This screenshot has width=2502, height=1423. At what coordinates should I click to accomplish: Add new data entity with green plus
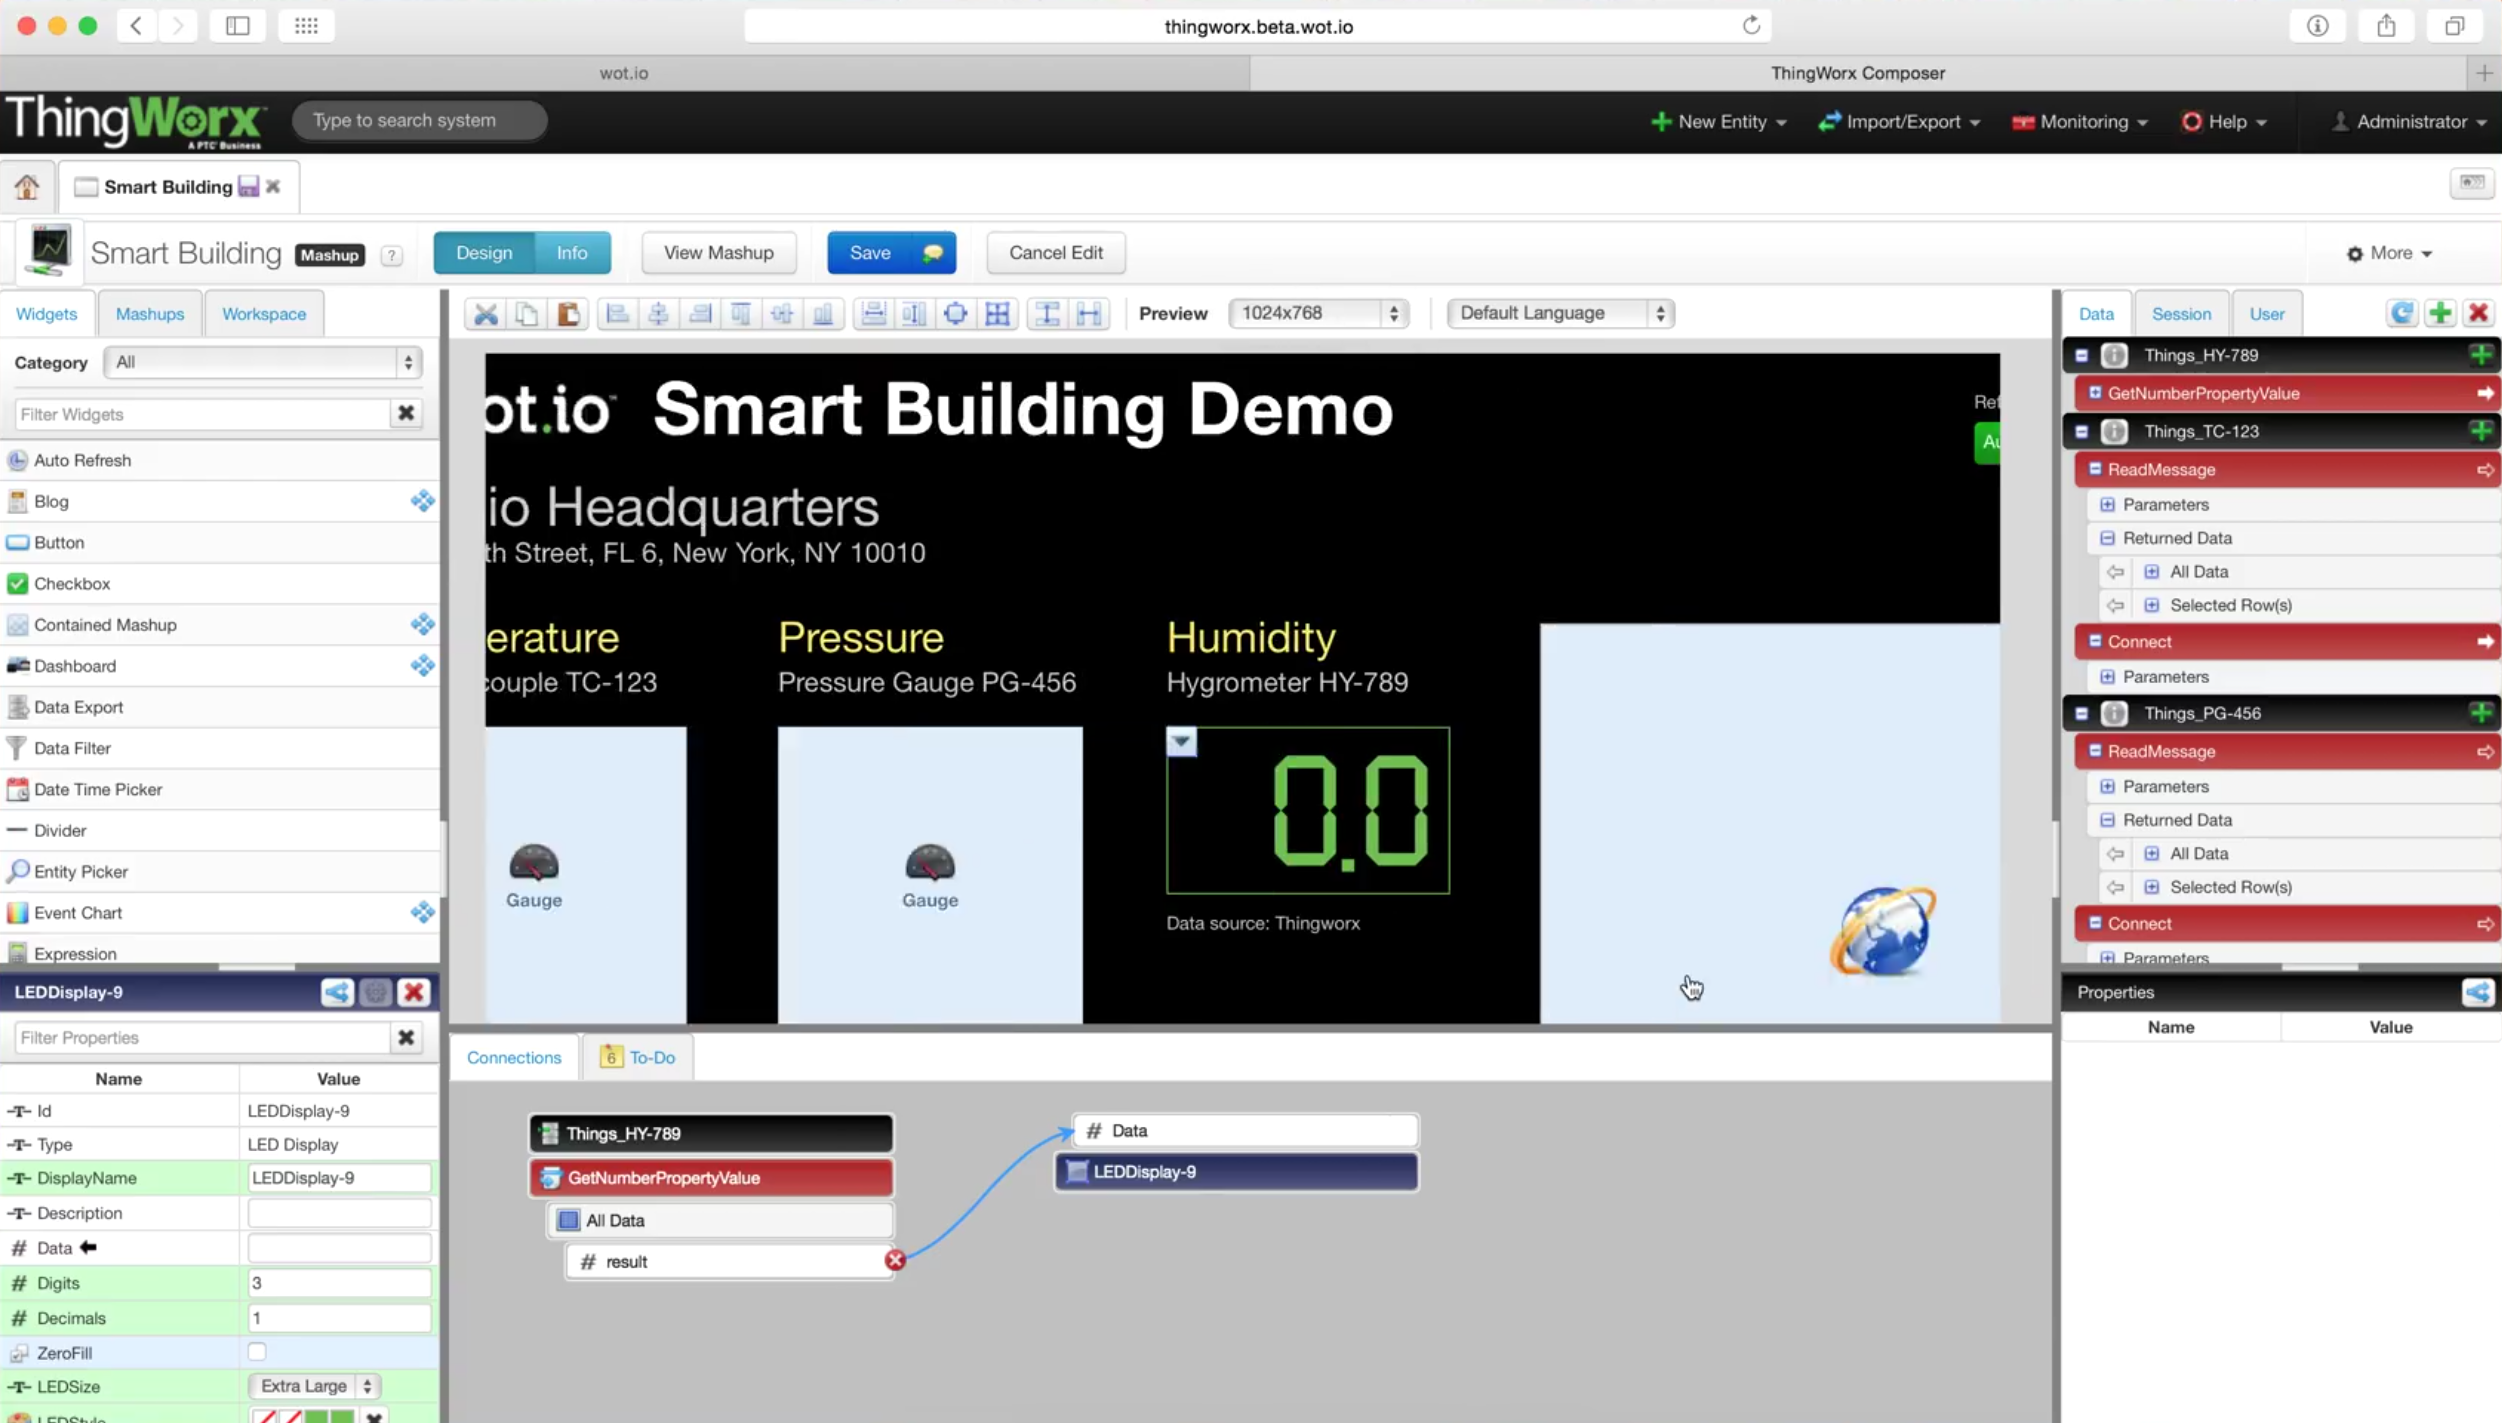(x=2440, y=313)
